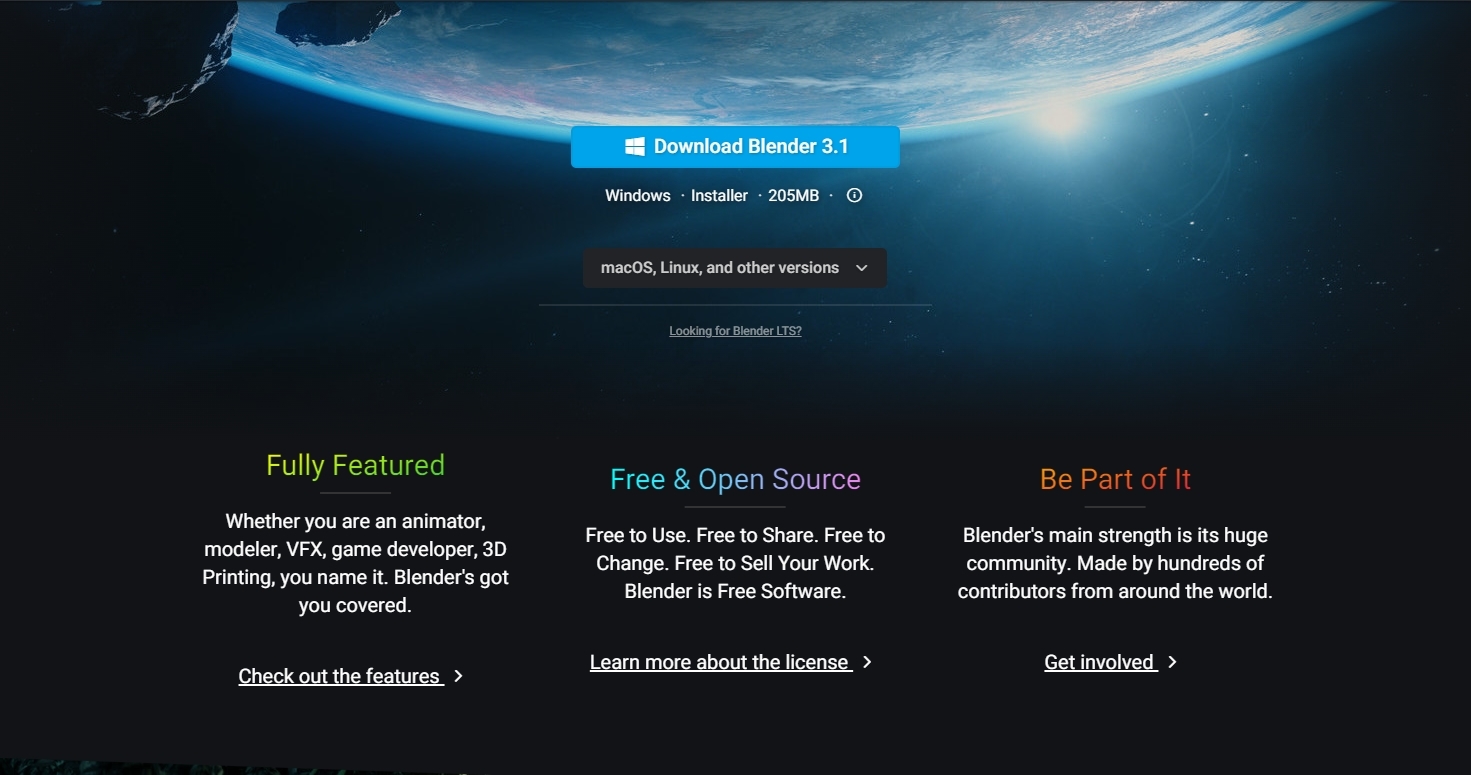This screenshot has width=1471, height=775.
Task: Select the Be Part of It heading
Action: pos(1115,479)
